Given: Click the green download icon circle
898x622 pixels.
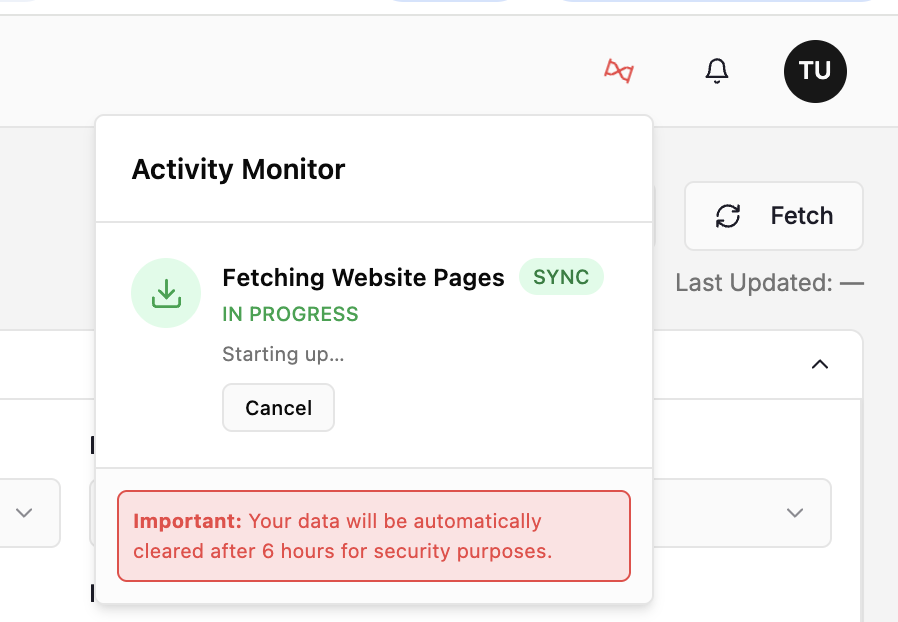Looking at the screenshot, I should point(166,293).
